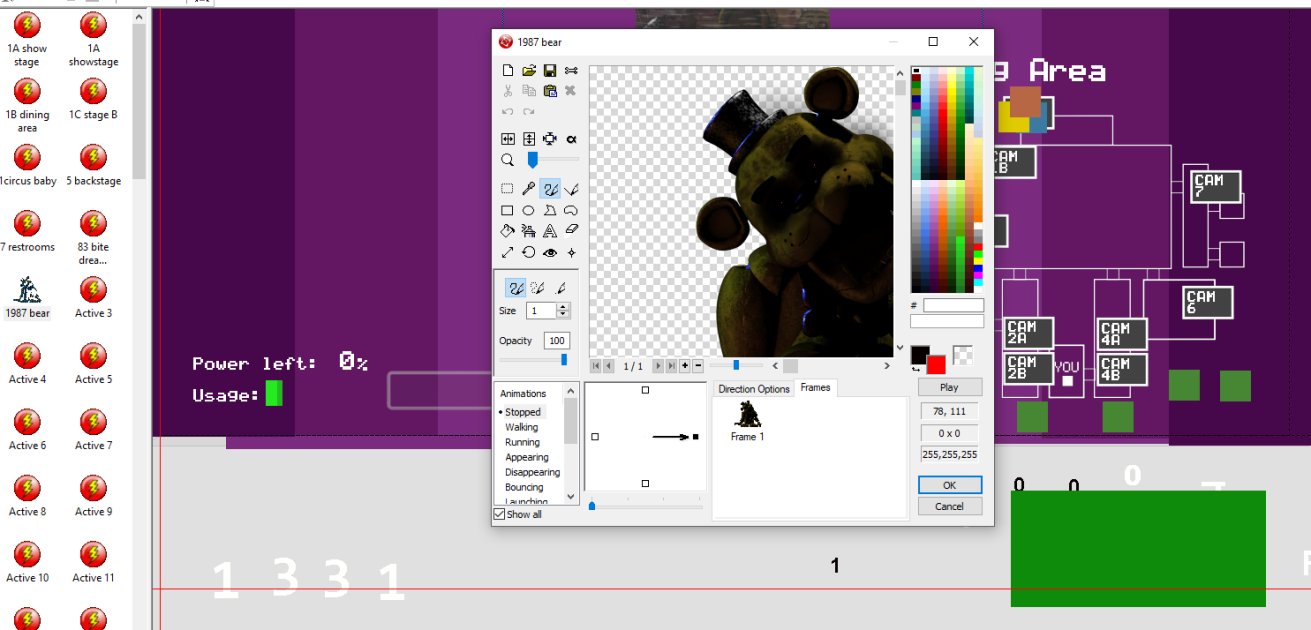Viewport: 1311px width, 630px height.
Task: Click the Clear/New image icon
Action: 507,71
